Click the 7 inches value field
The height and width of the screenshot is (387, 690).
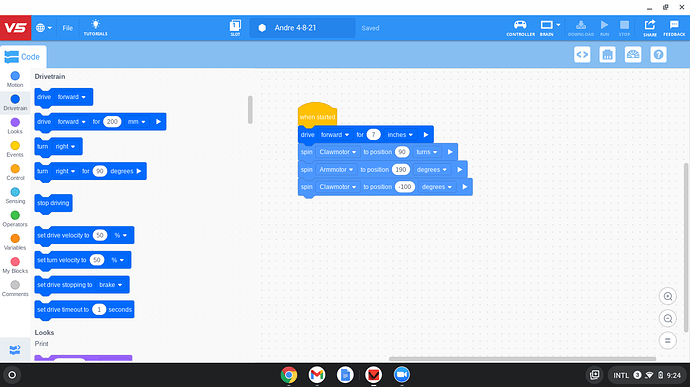tap(373, 135)
